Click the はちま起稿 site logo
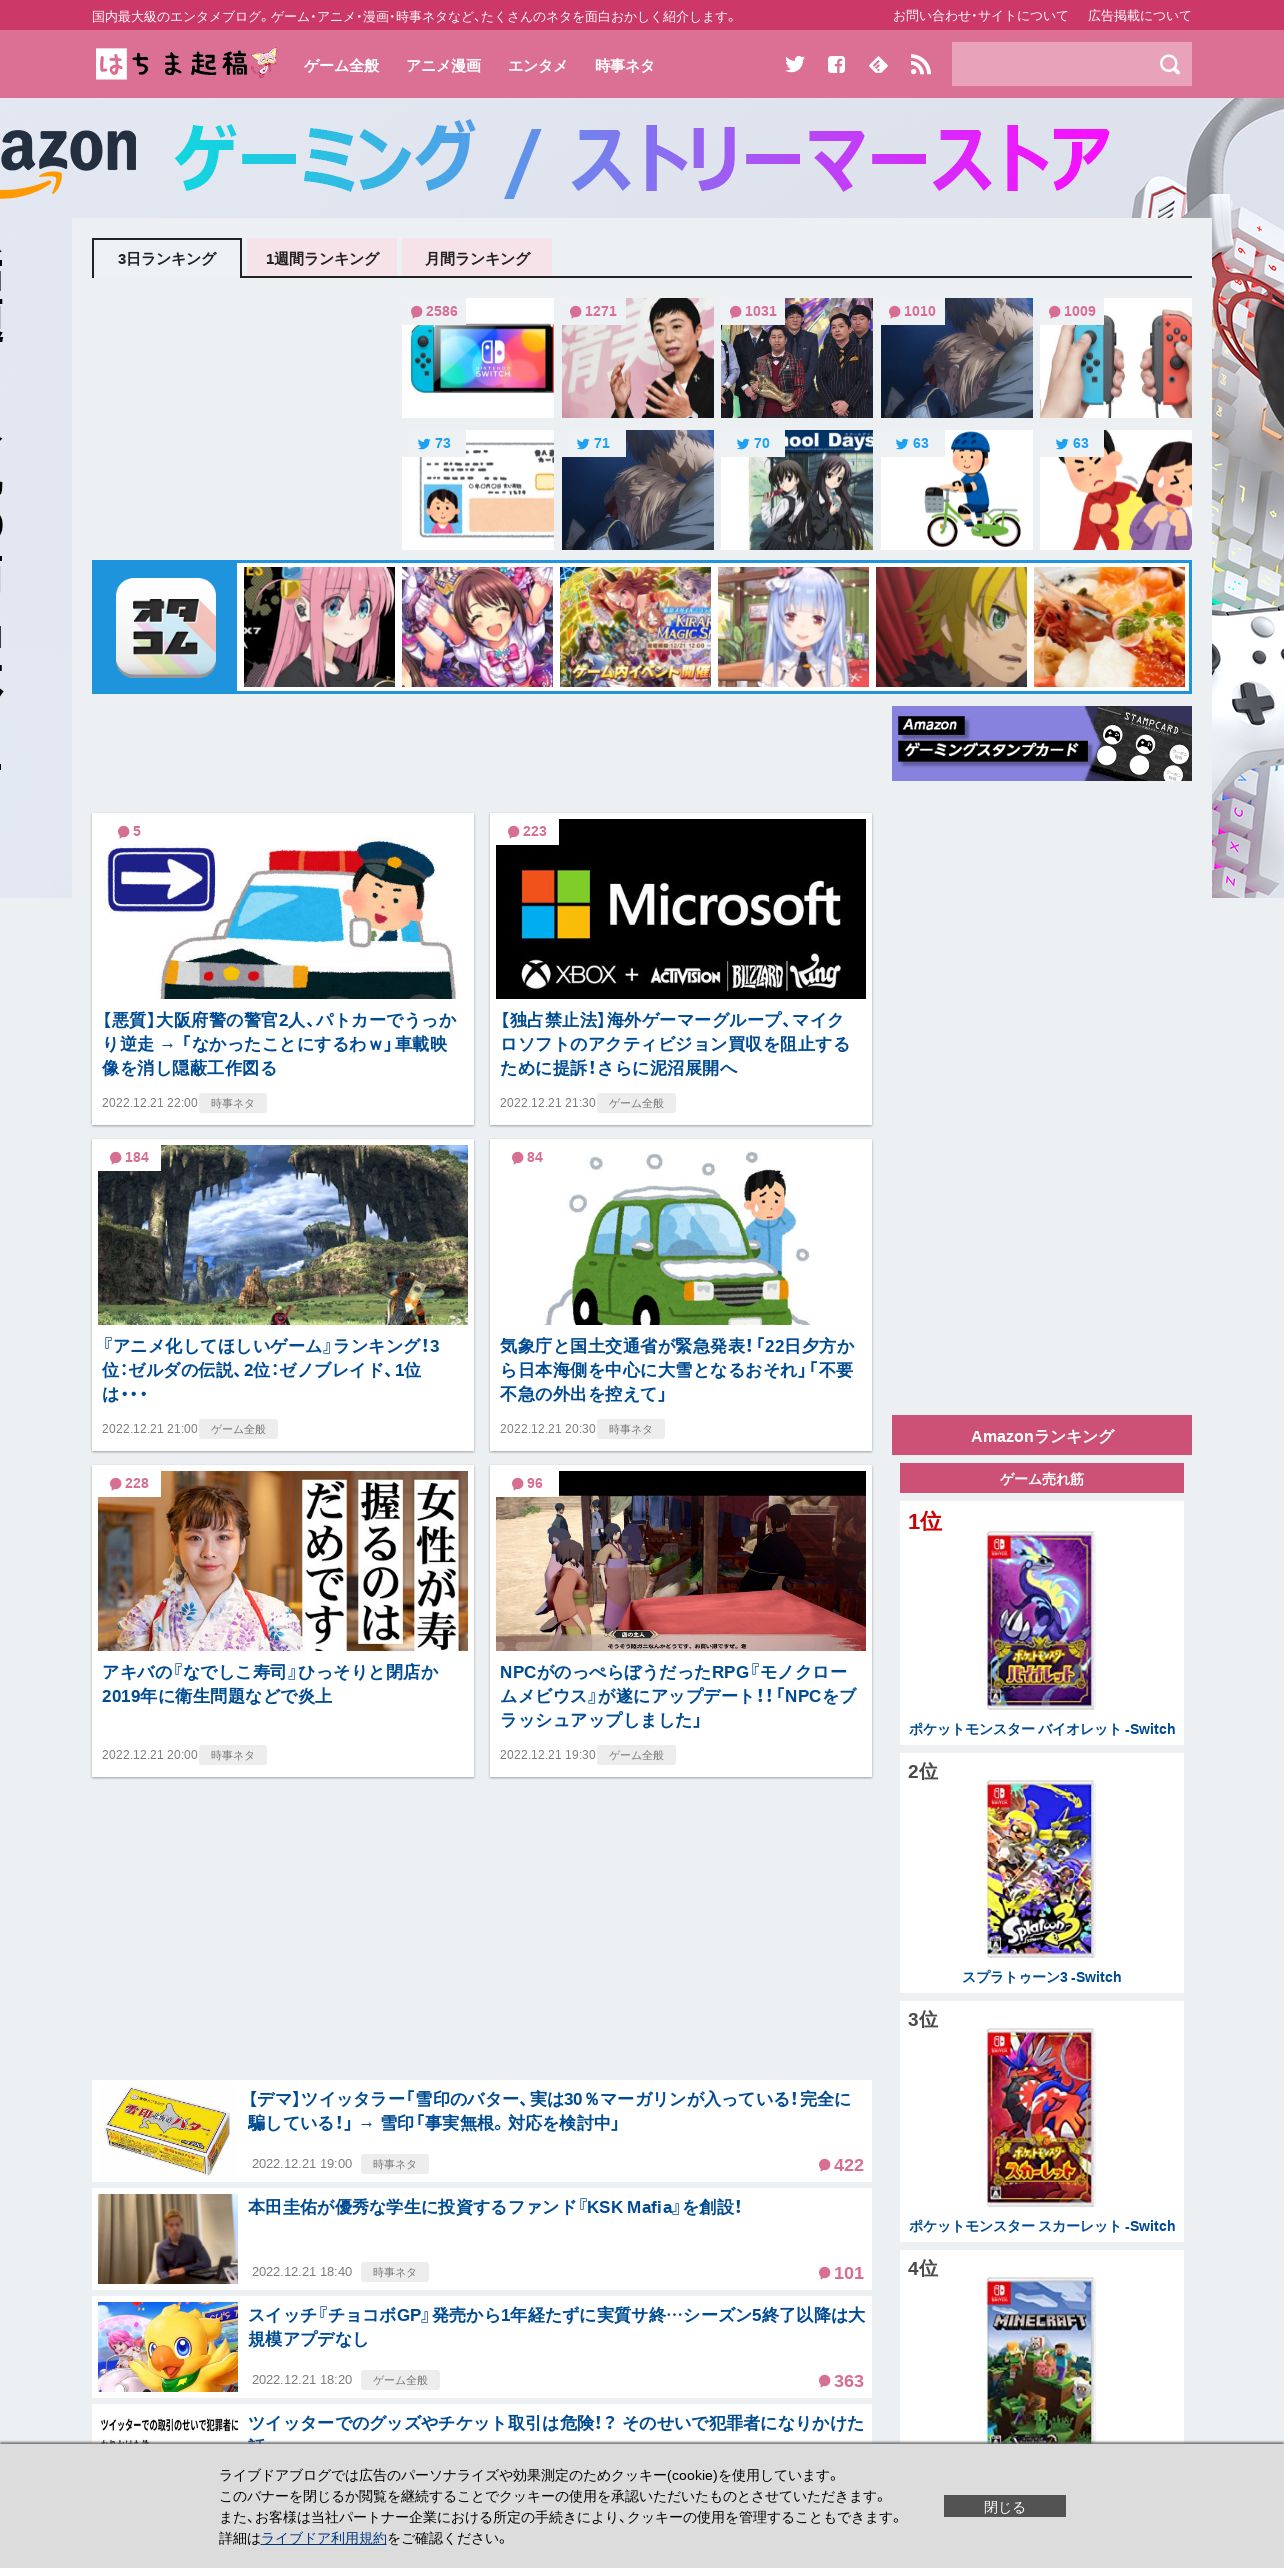This screenshot has height=2568, width=1284. point(186,64)
